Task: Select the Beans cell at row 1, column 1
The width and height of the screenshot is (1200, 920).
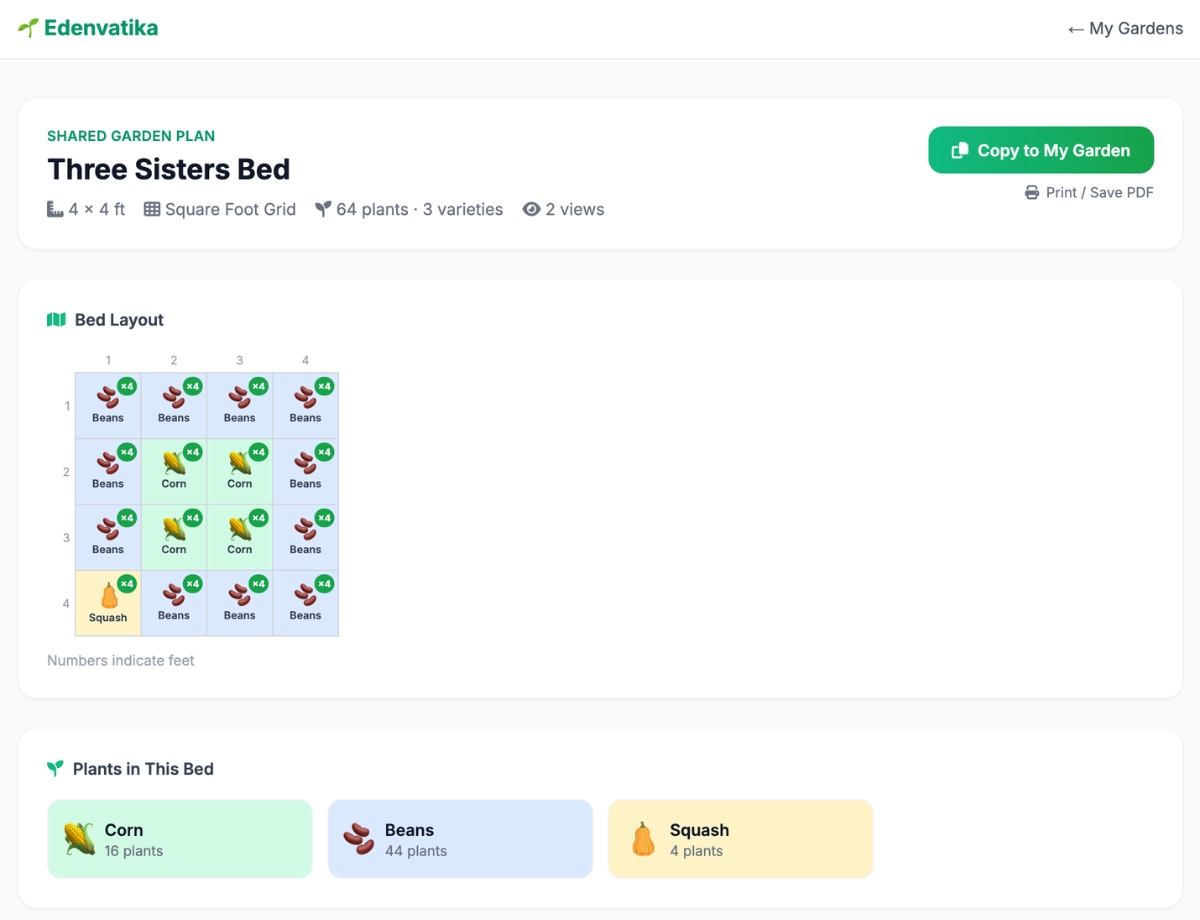Action: [x=108, y=405]
